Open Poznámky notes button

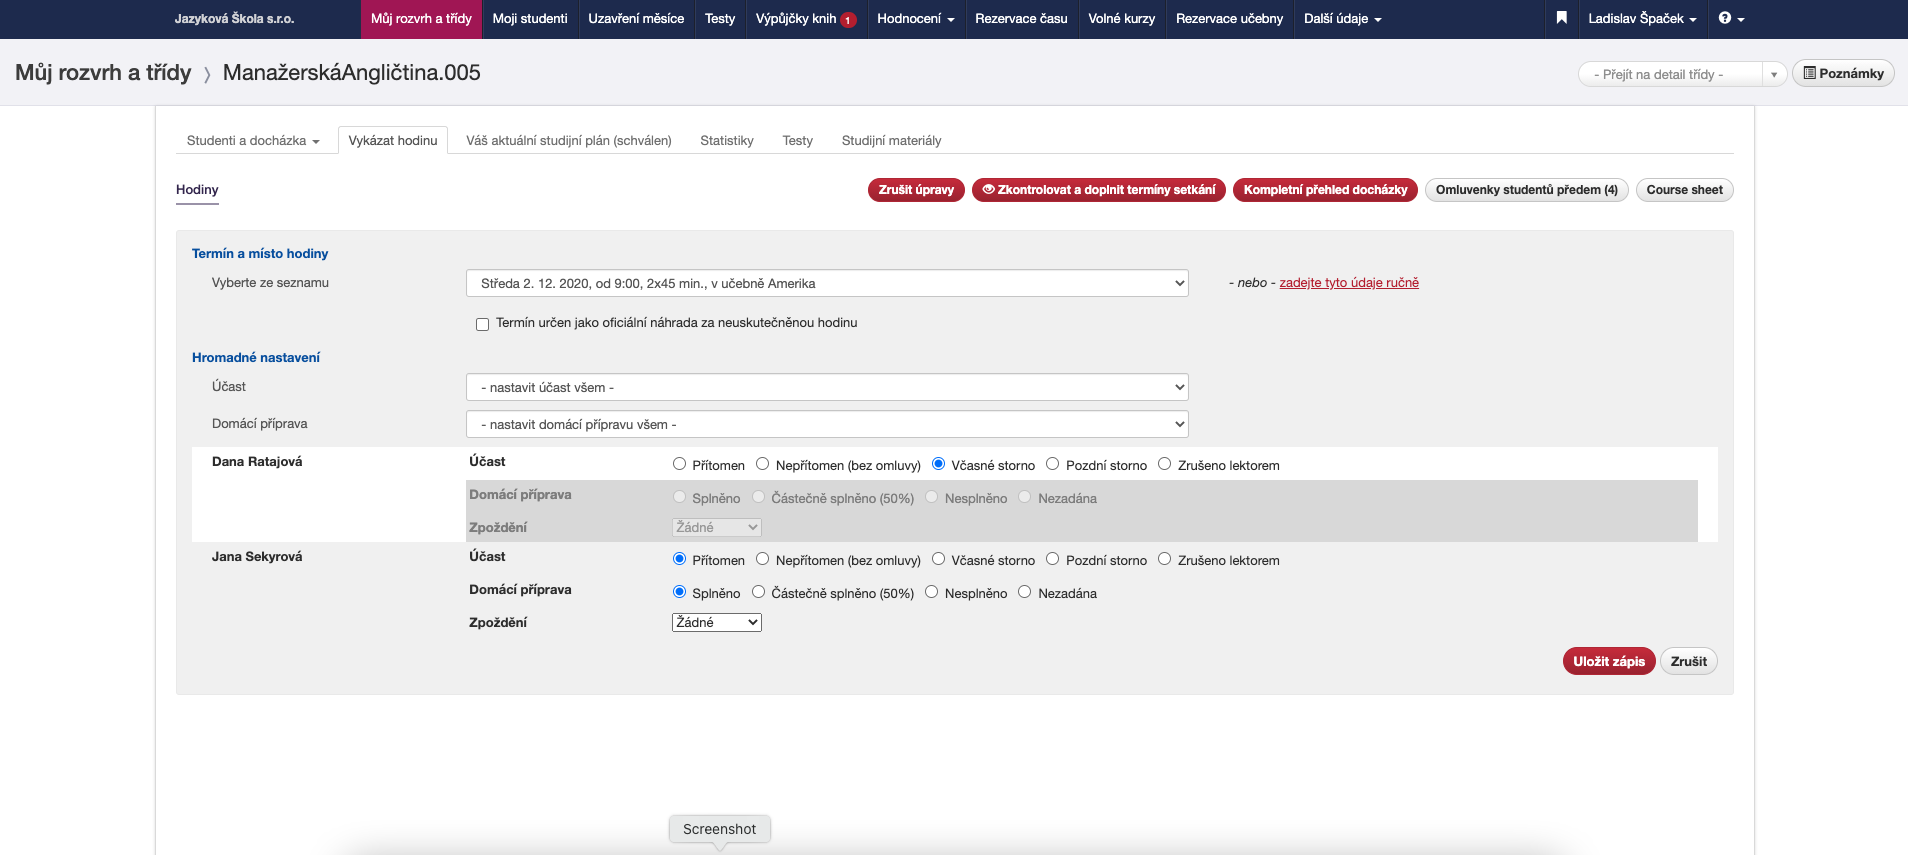1843,73
